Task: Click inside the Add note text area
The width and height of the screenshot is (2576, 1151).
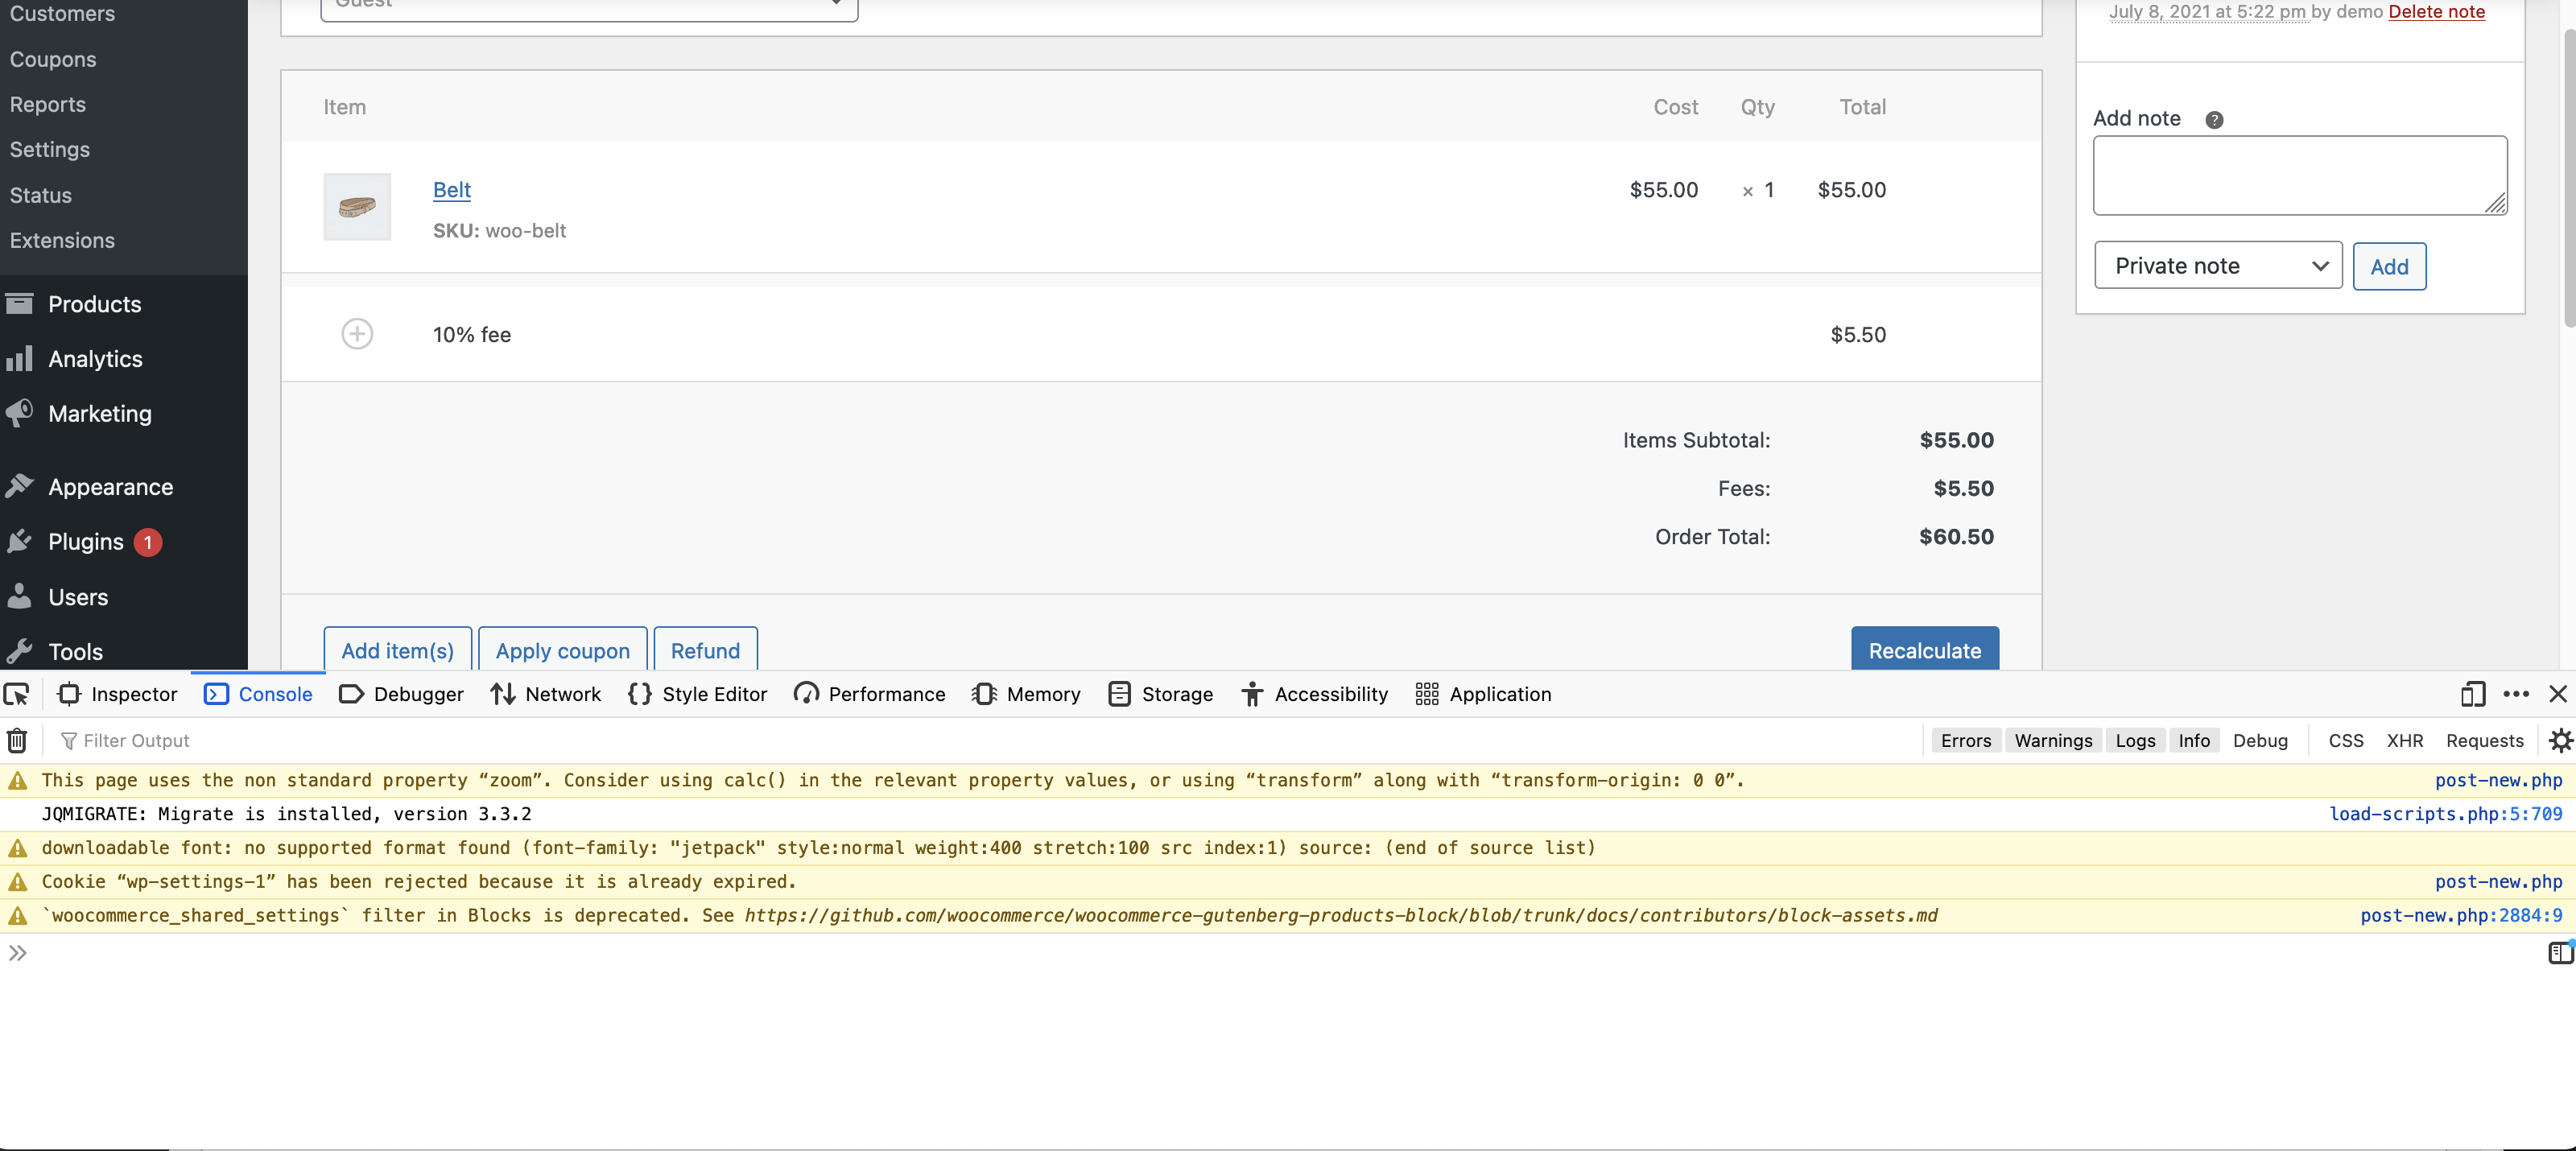Action: [x=2299, y=175]
